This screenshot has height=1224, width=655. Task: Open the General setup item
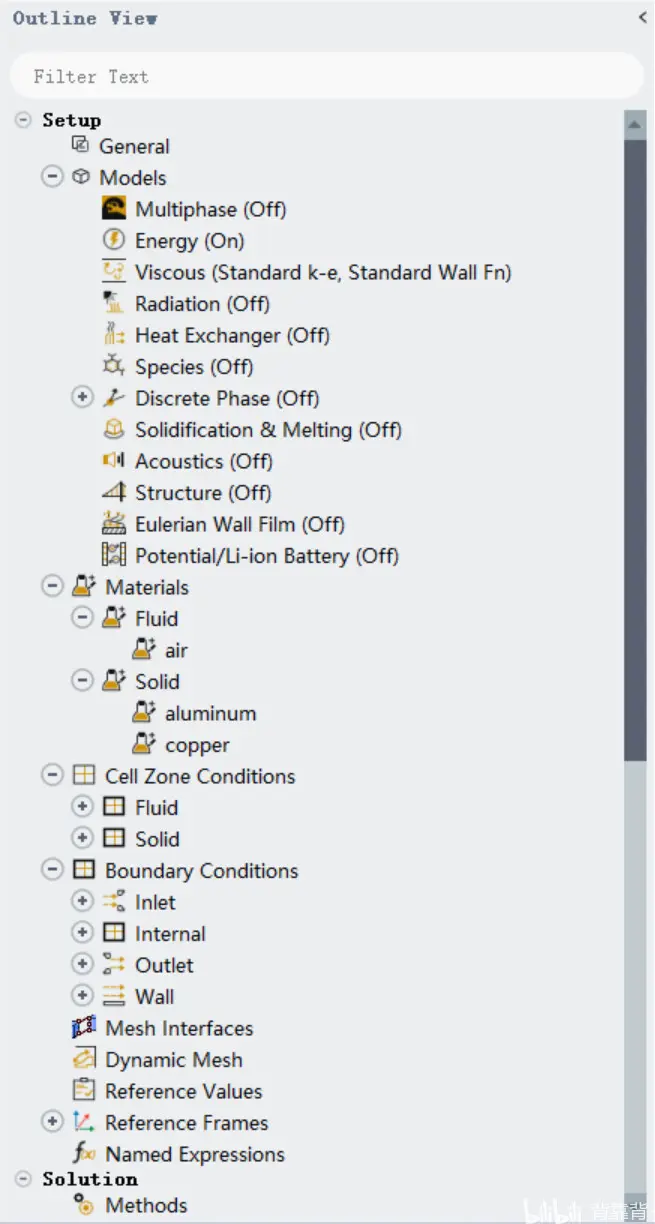click(x=134, y=146)
